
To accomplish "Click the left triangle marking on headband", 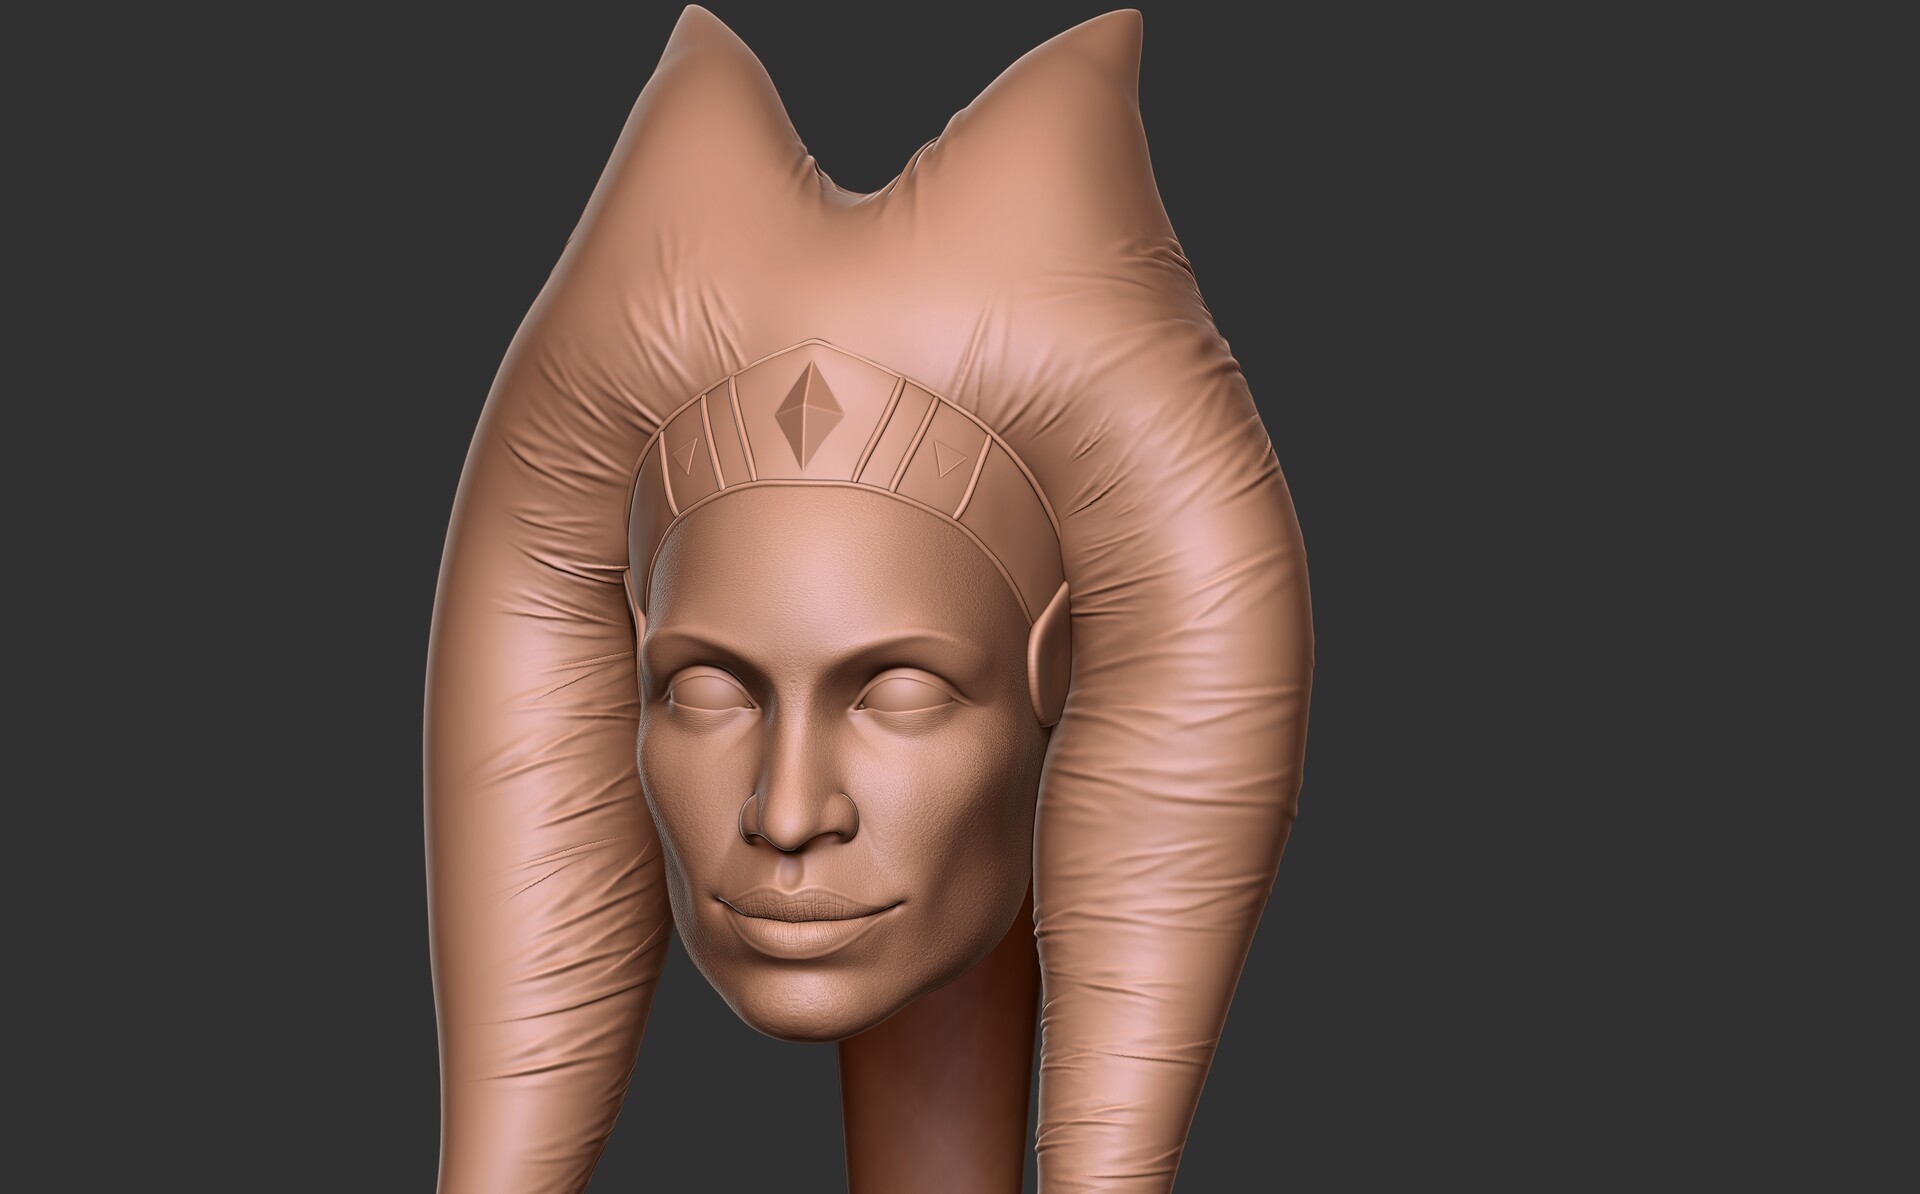I will pyautogui.click(x=688, y=452).
